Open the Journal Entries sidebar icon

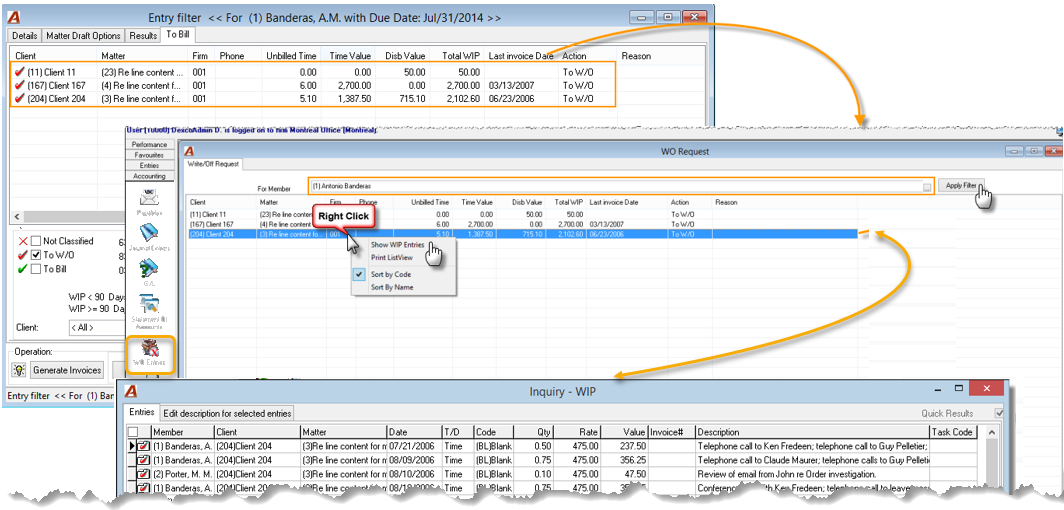pyautogui.click(x=149, y=235)
